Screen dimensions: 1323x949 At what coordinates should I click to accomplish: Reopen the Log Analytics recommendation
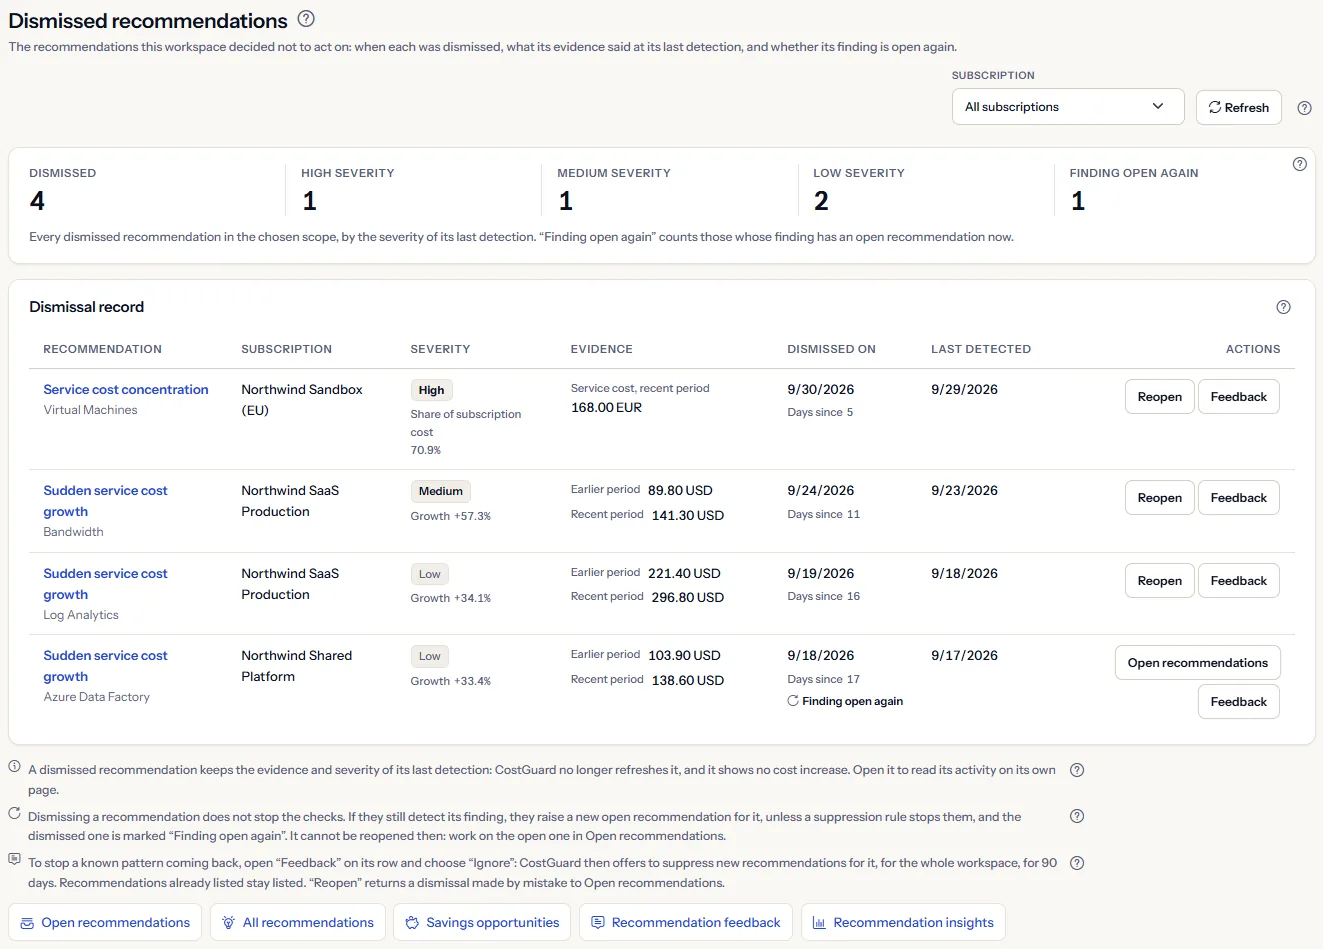tap(1159, 581)
